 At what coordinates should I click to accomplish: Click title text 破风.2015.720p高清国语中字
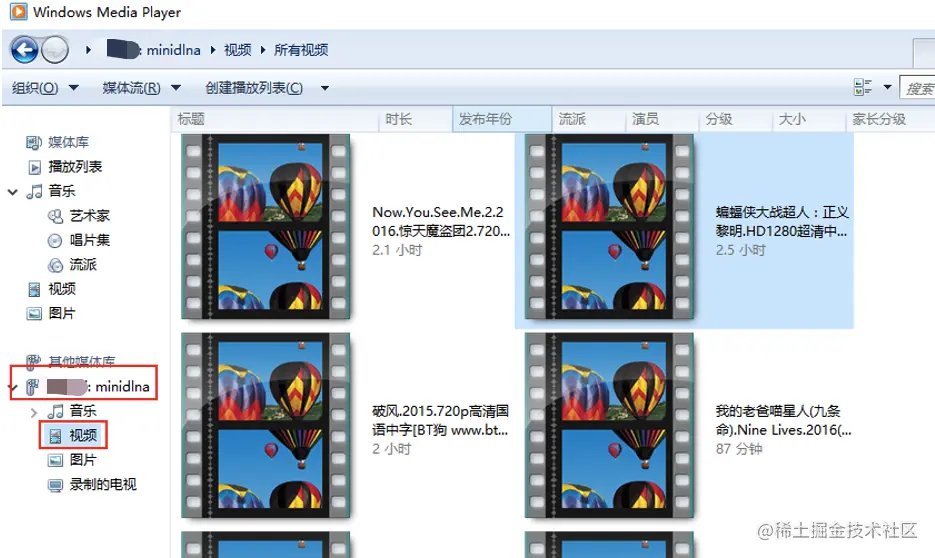(440, 420)
